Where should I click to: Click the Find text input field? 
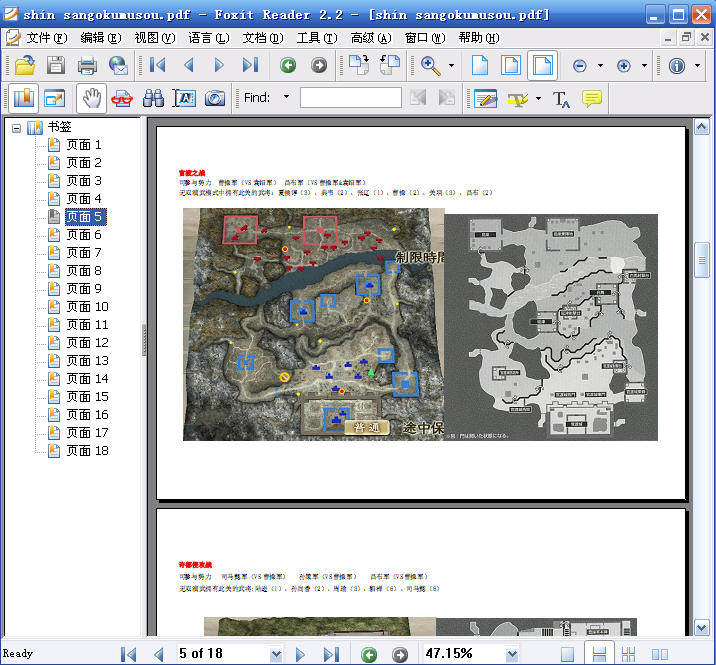pos(351,98)
